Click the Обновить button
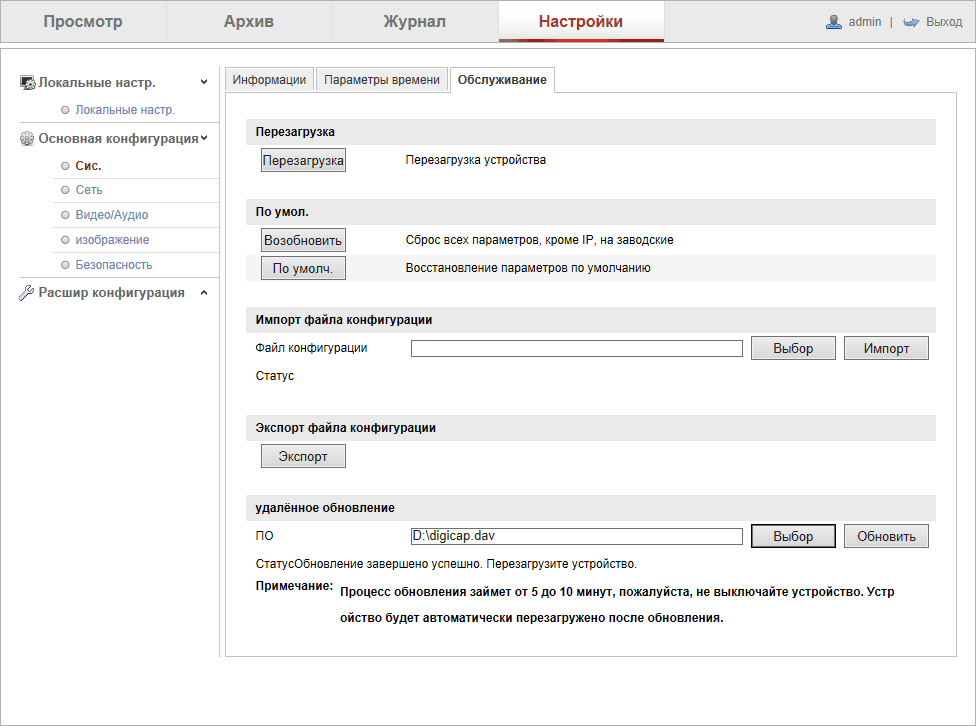 pos(886,536)
